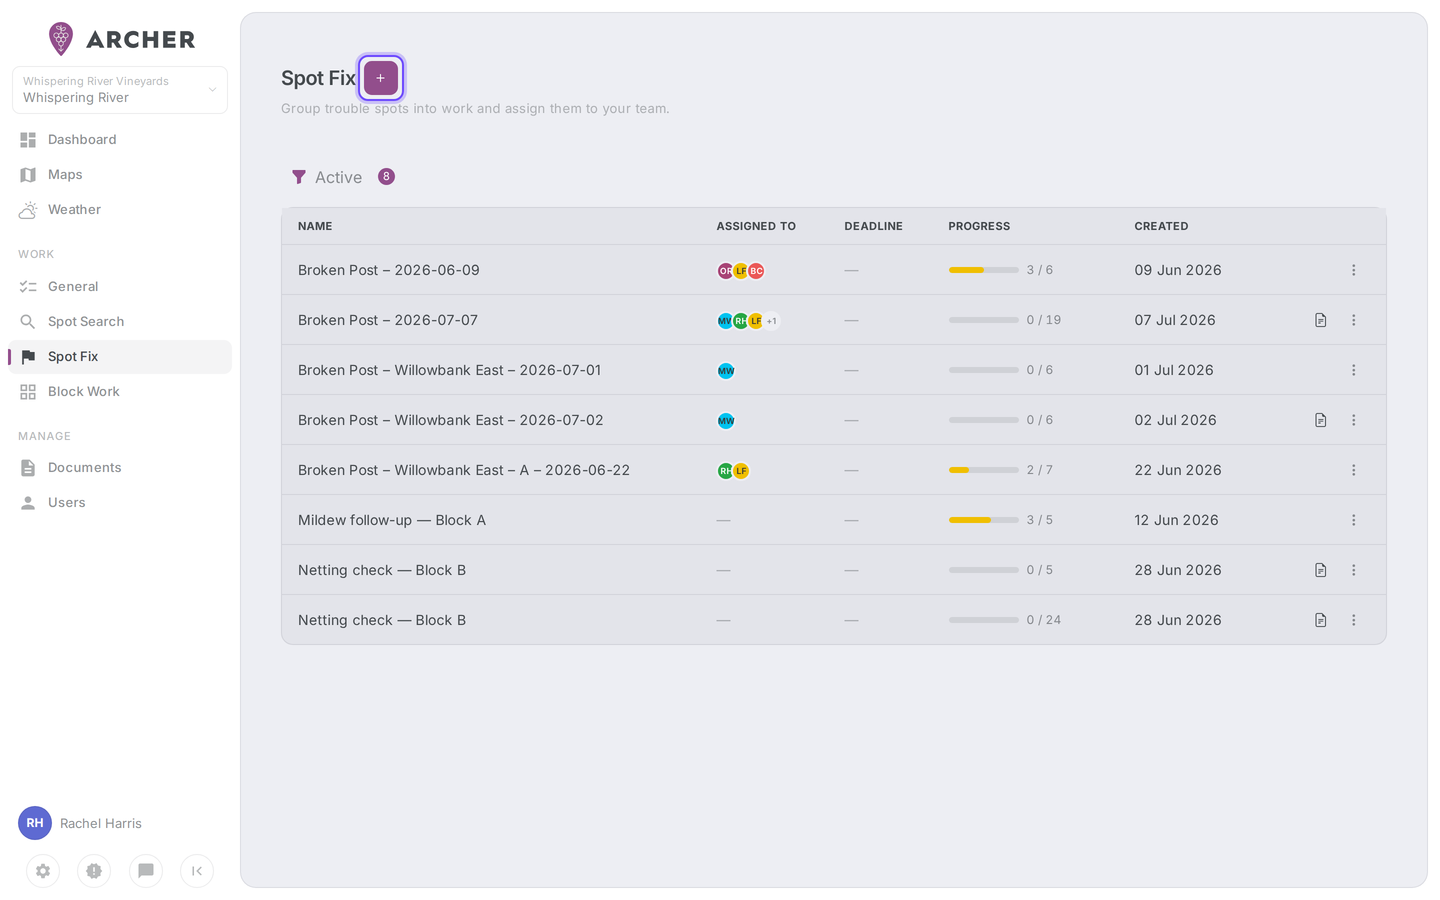Sort by the Created column header
The height and width of the screenshot is (900, 1440).
tap(1161, 226)
